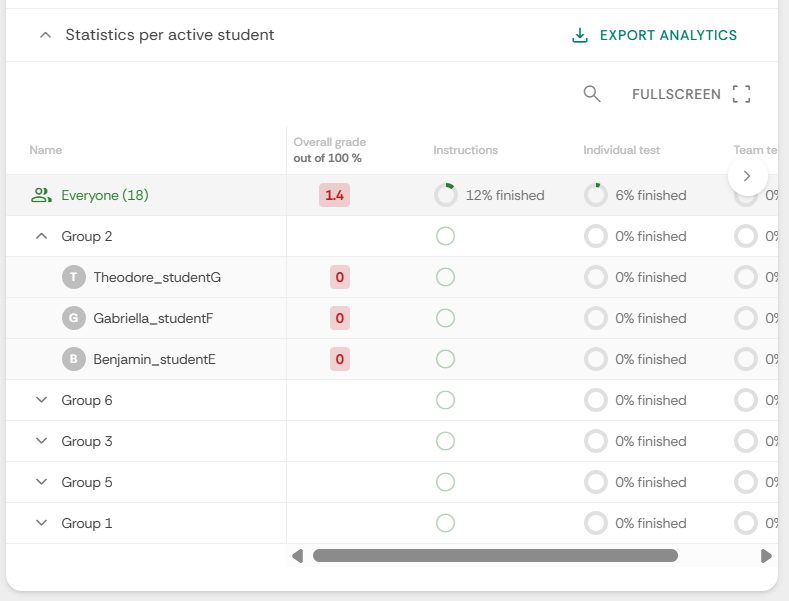
Task: Select the Everyone (18) row label
Action: 105,195
